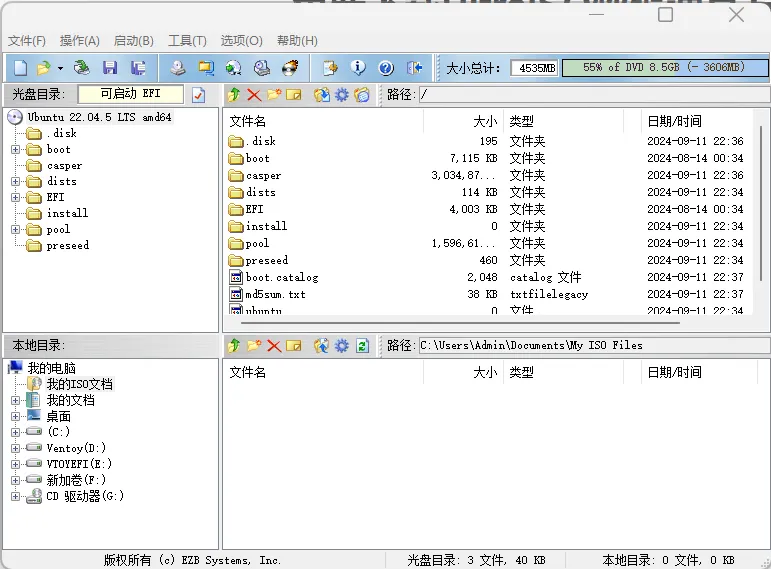Image resolution: width=771 pixels, height=569 pixels.
Task: Click the New image file icon
Action: coord(20,68)
